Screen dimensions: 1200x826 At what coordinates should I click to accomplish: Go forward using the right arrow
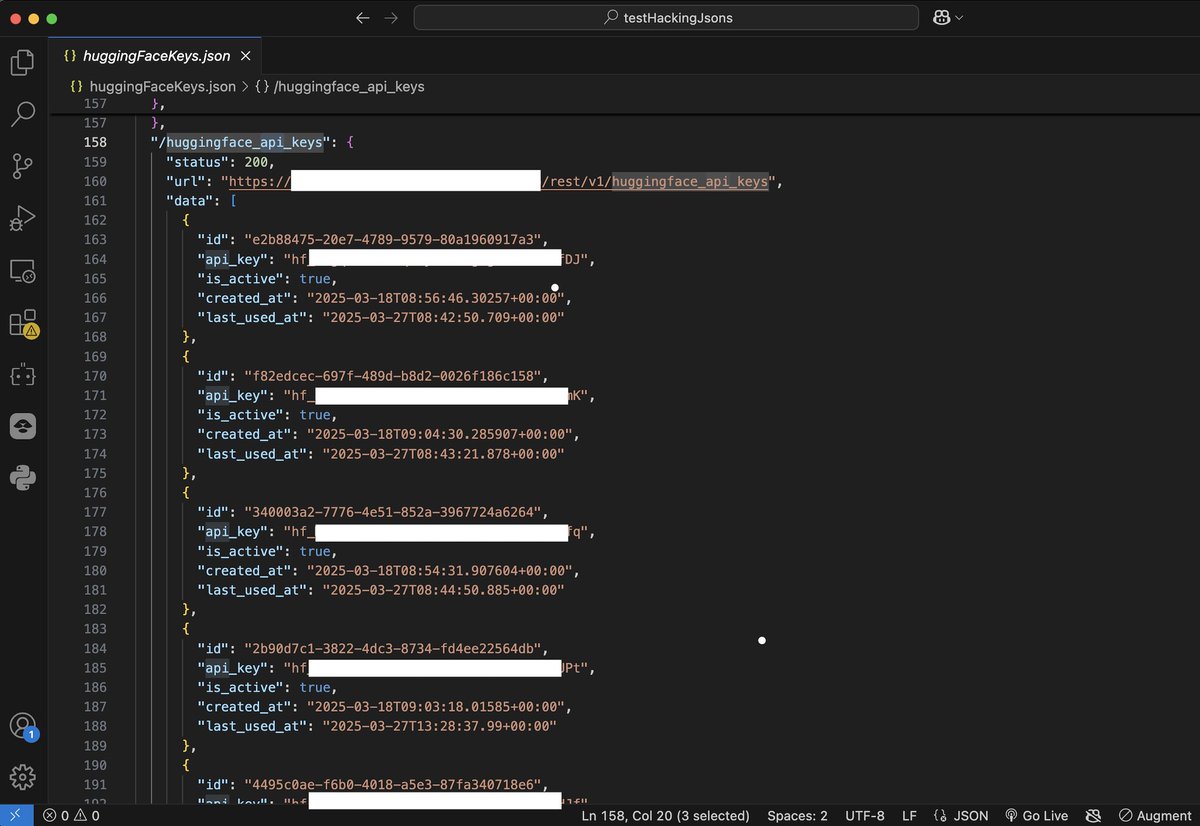[x=391, y=18]
